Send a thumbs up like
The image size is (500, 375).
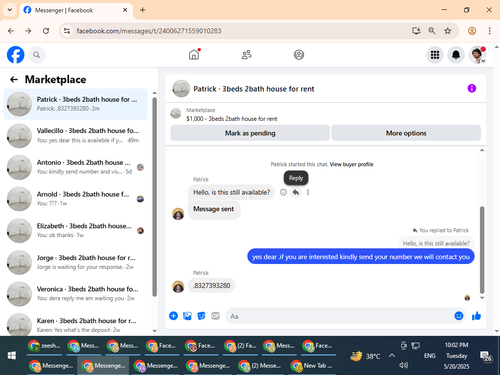pyautogui.click(x=476, y=316)
